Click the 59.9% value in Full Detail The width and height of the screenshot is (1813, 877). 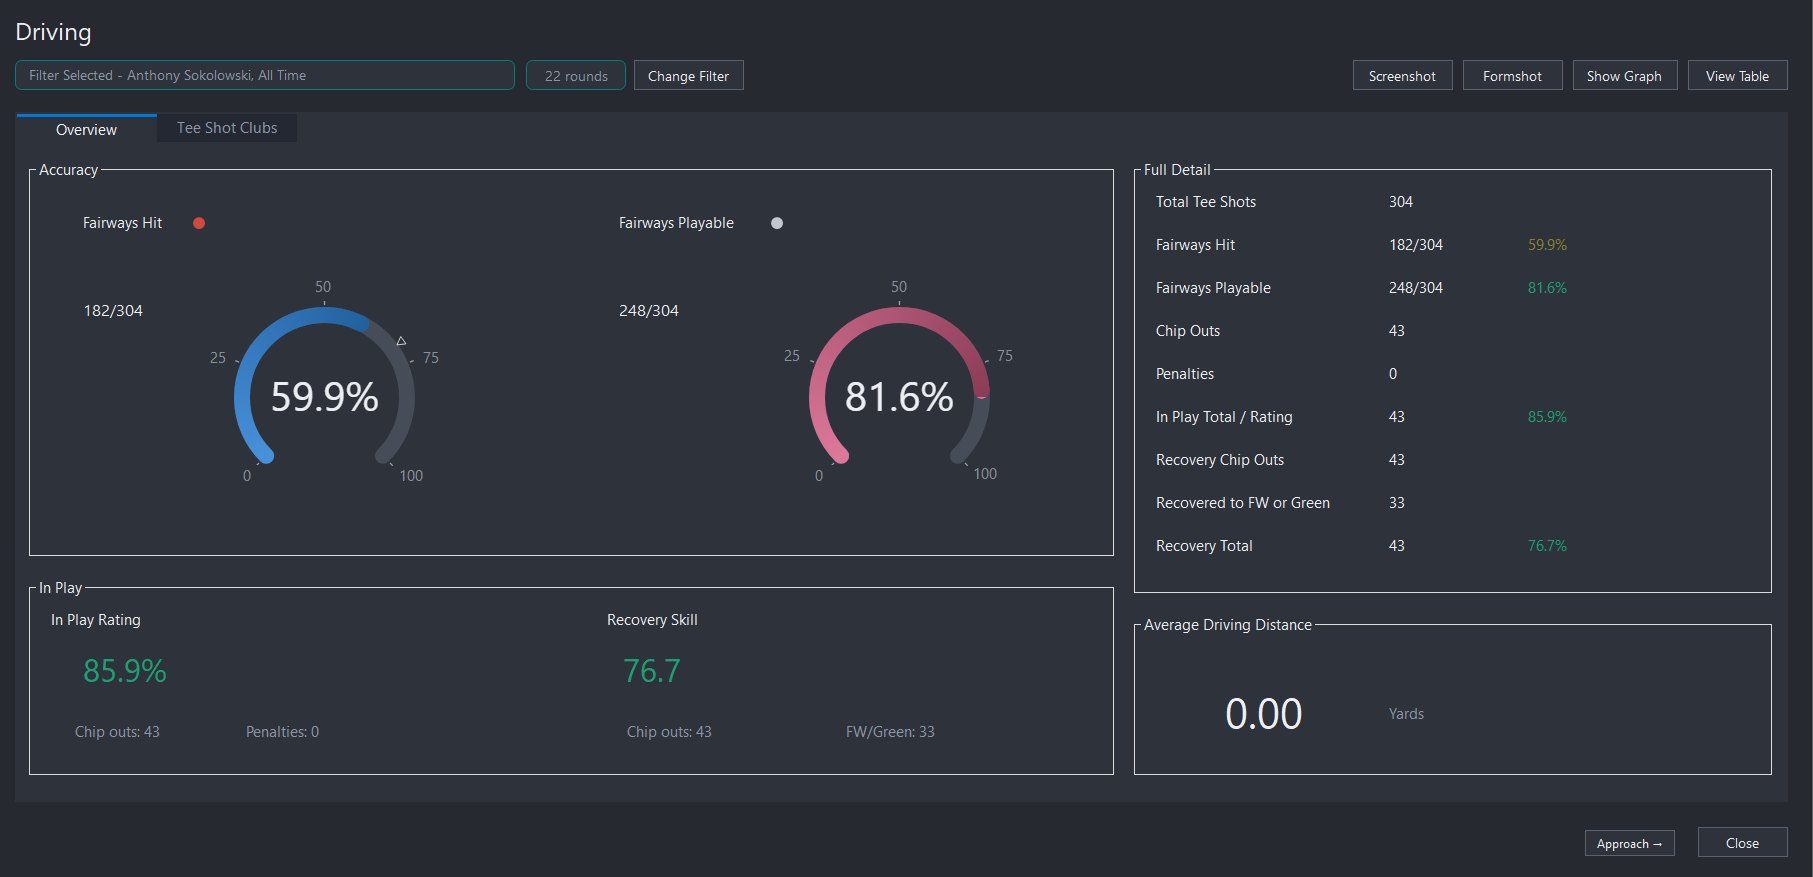tap(1547, 245)
